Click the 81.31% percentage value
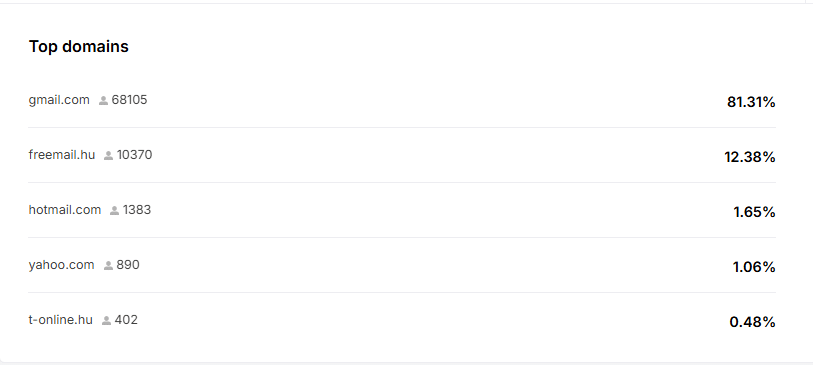 click(751, 102)
